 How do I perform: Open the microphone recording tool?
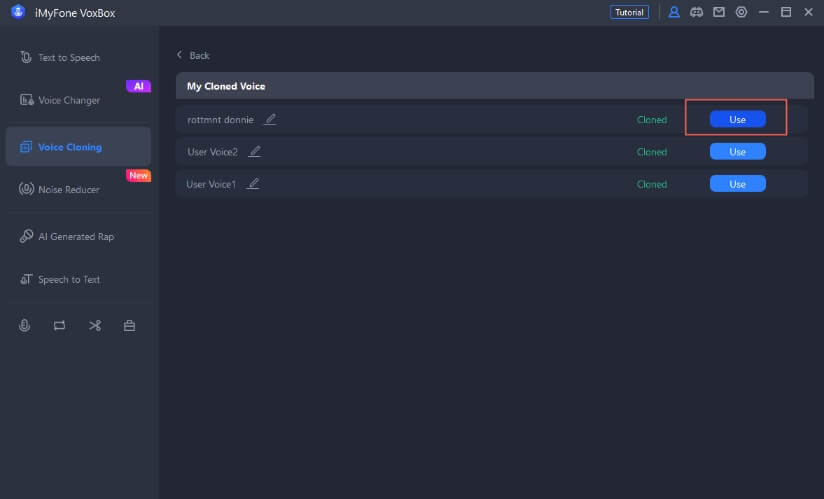click(24, 326)
